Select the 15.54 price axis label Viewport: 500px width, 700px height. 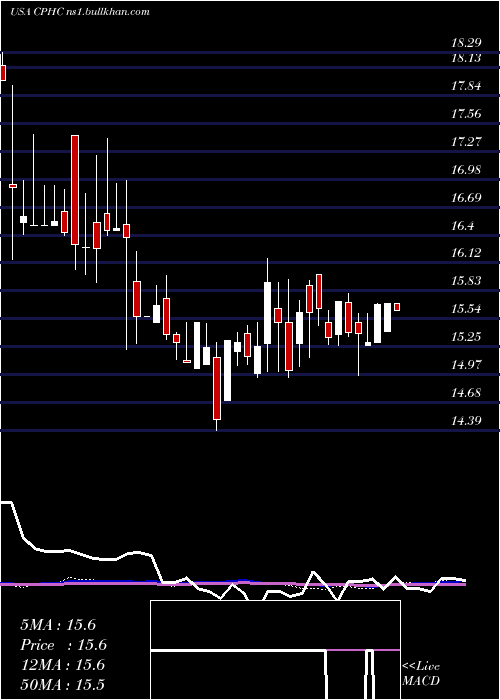coord(466,309)
